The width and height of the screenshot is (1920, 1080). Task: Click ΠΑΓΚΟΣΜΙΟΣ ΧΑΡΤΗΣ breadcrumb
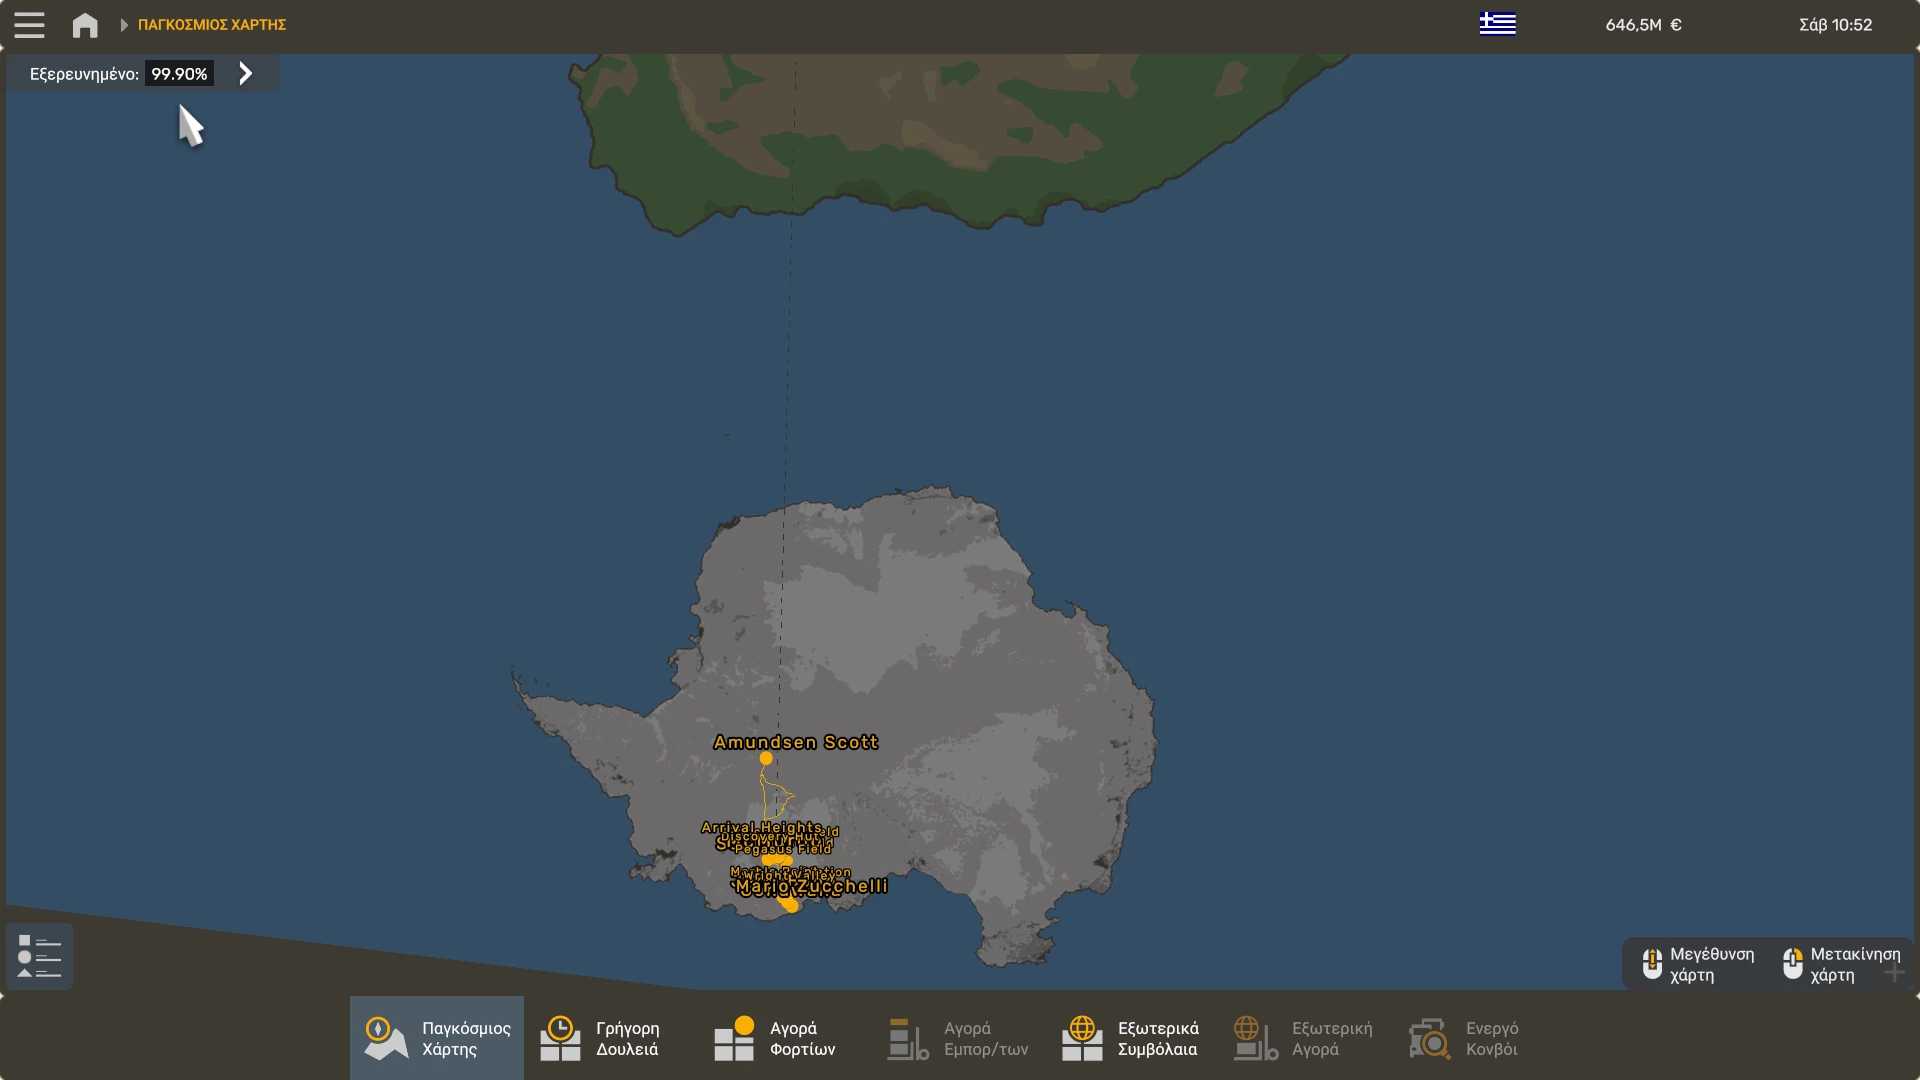212,25
